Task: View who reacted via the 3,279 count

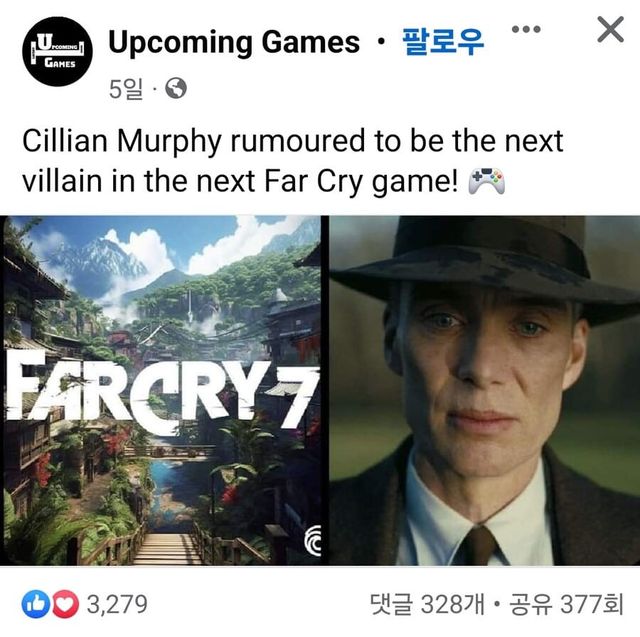Action: point(117,604)
